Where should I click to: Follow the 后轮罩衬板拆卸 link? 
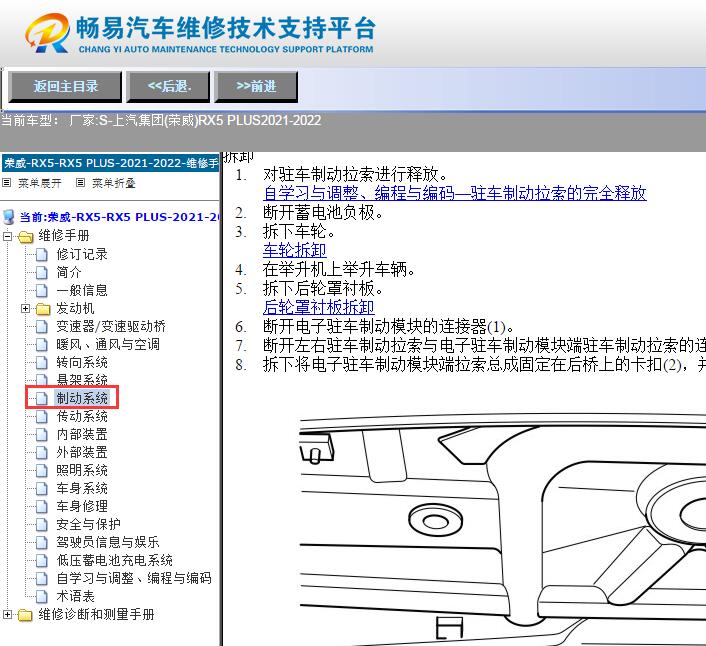coord(319,307)
